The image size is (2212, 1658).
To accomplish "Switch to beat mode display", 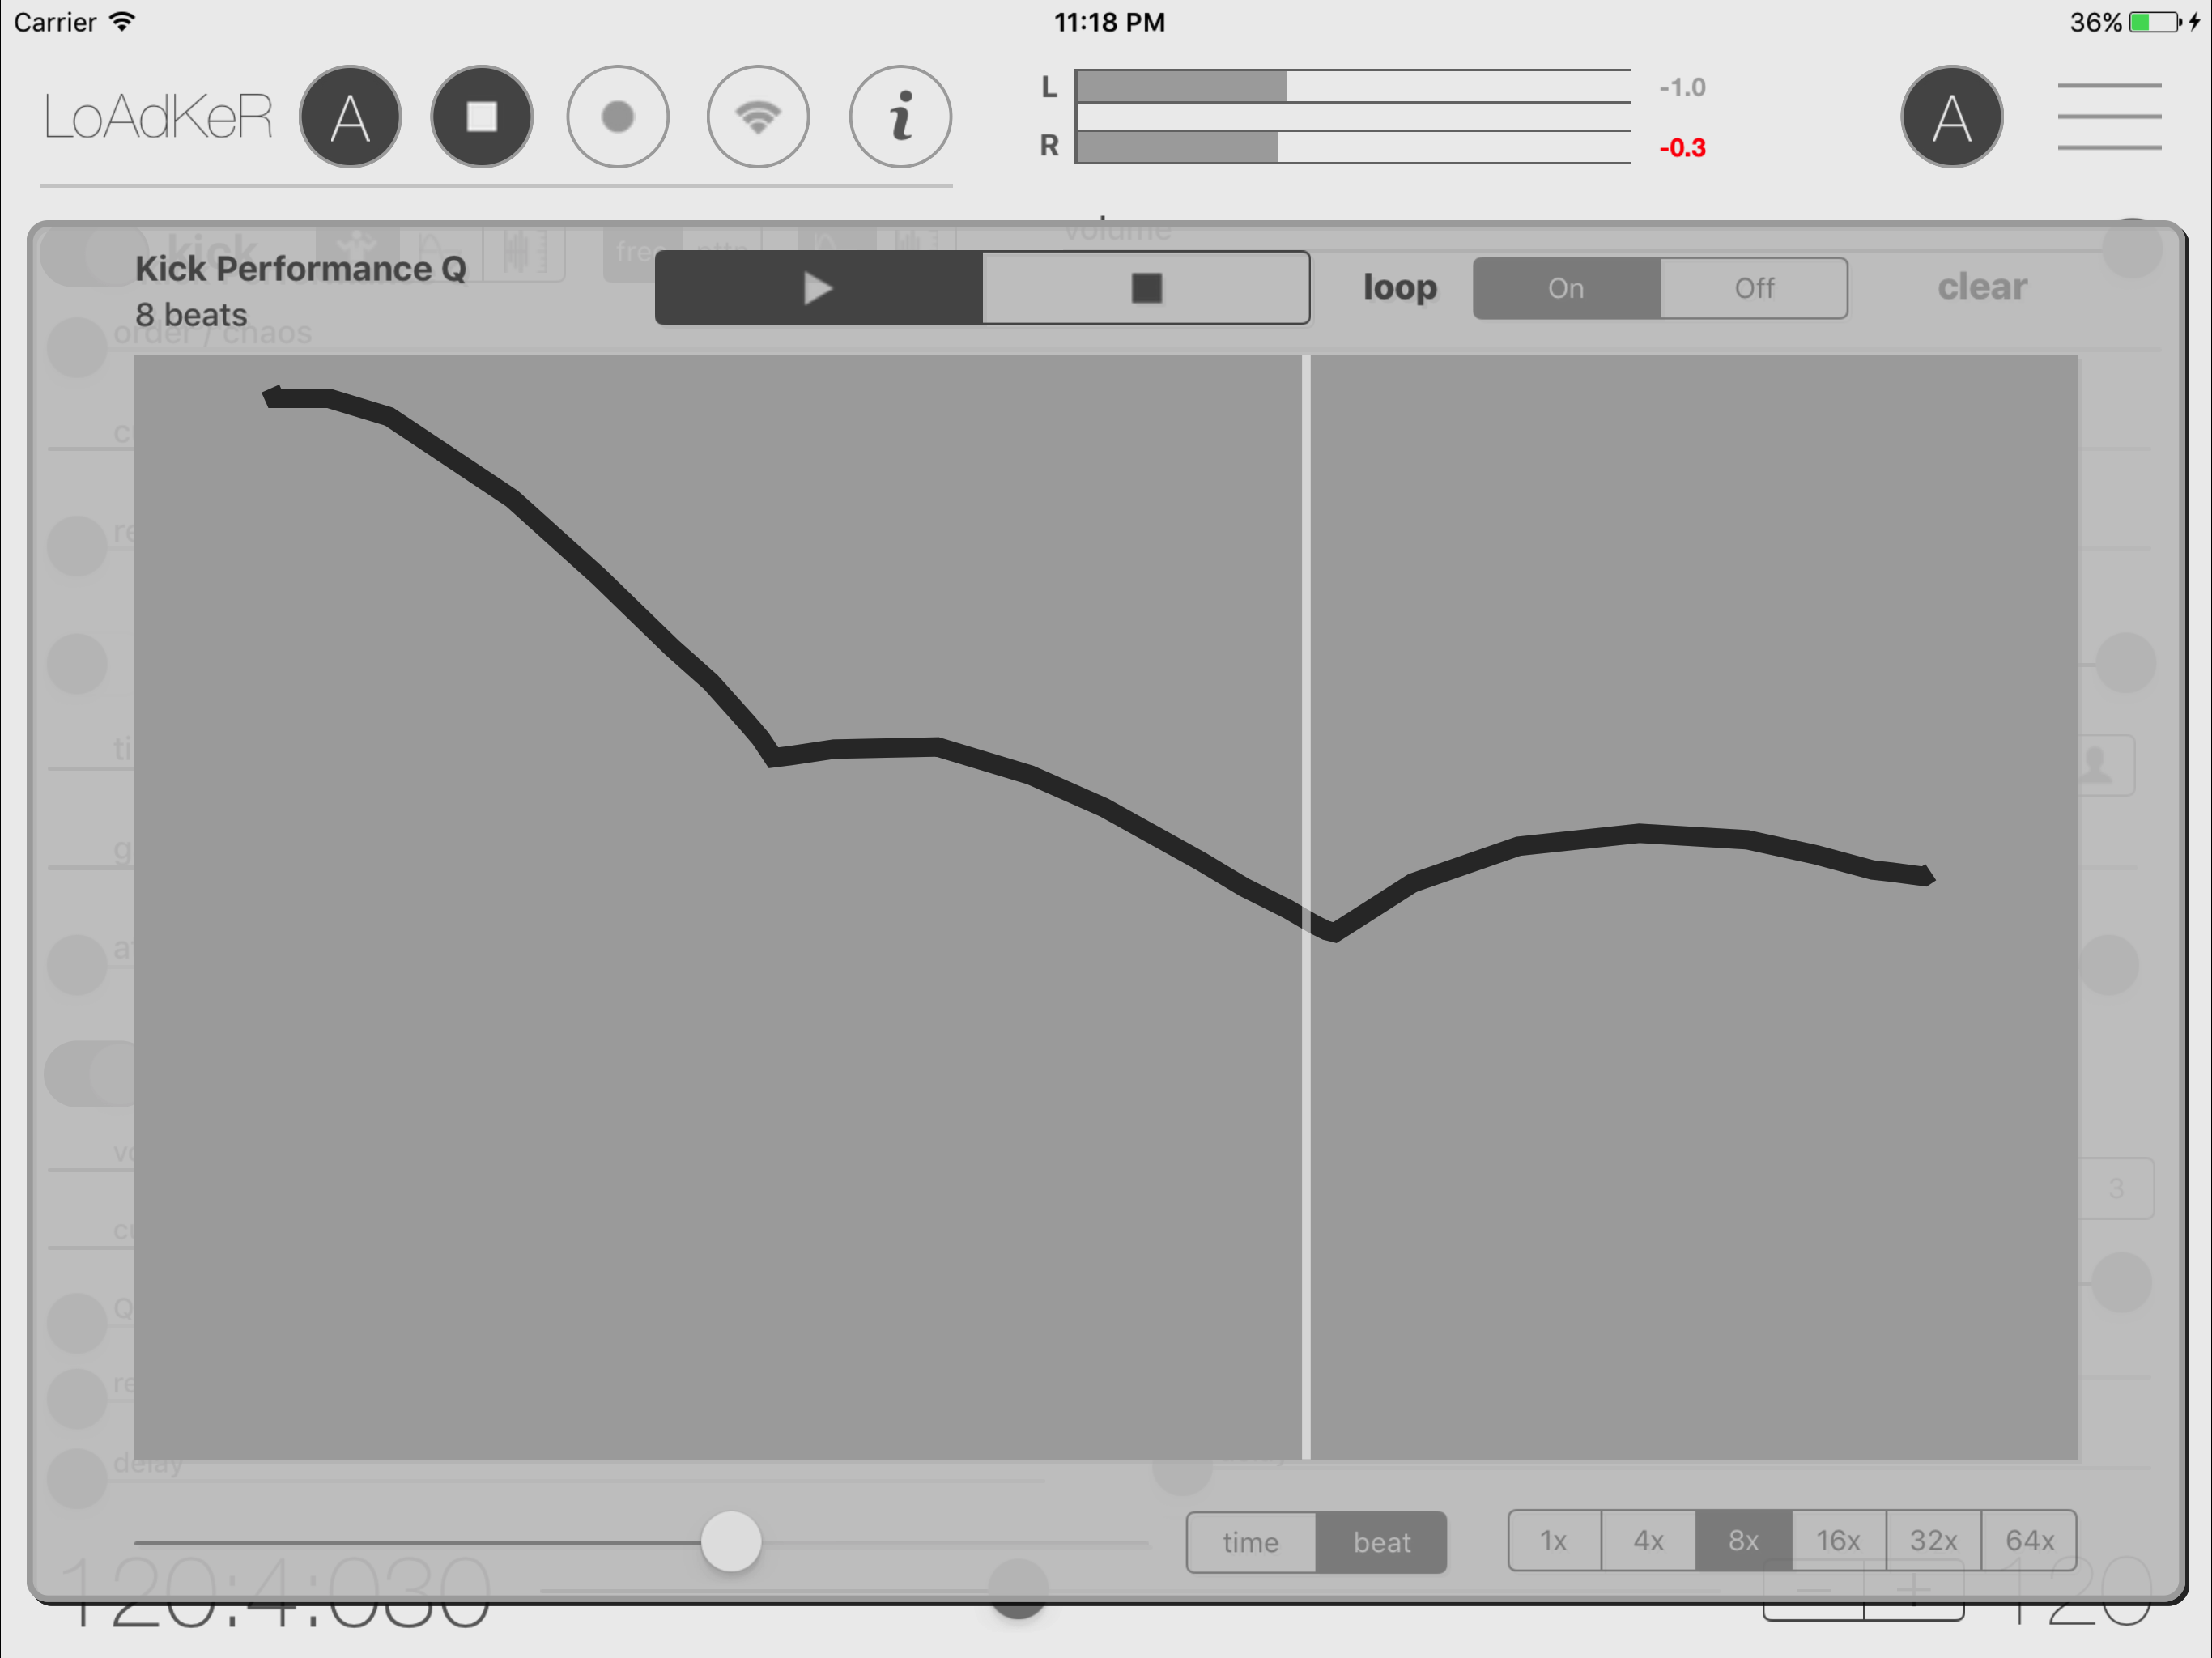I will click(1383, 1540).
